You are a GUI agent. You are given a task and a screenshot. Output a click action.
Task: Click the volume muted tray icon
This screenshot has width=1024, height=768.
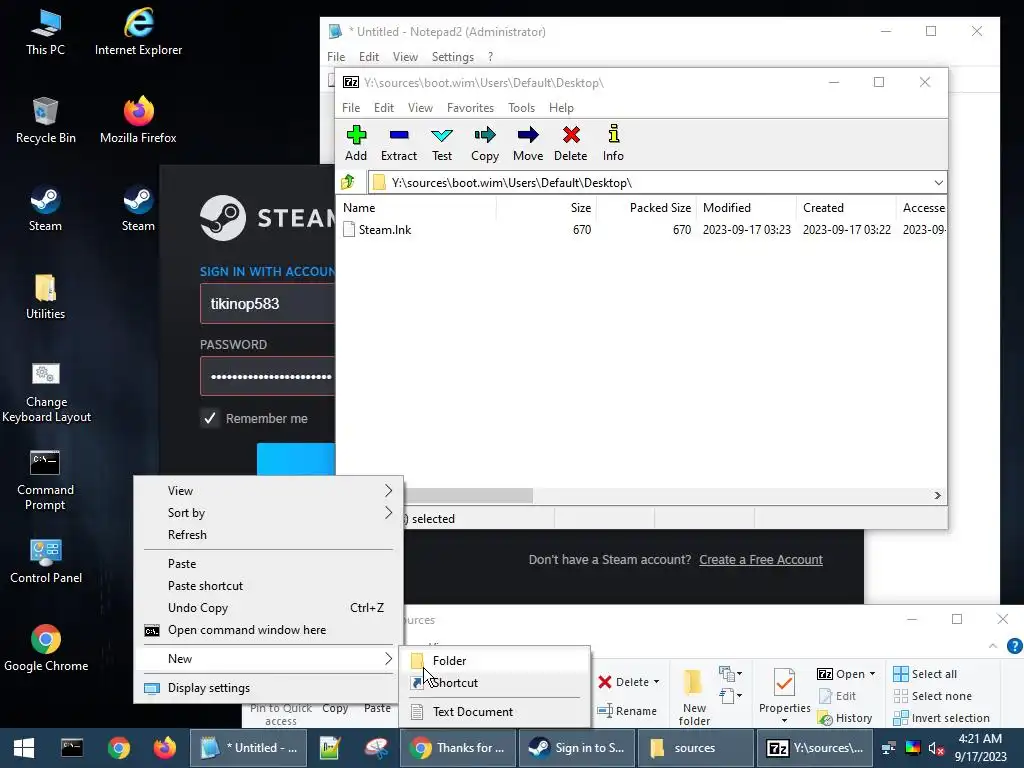[x=936, y=748]
